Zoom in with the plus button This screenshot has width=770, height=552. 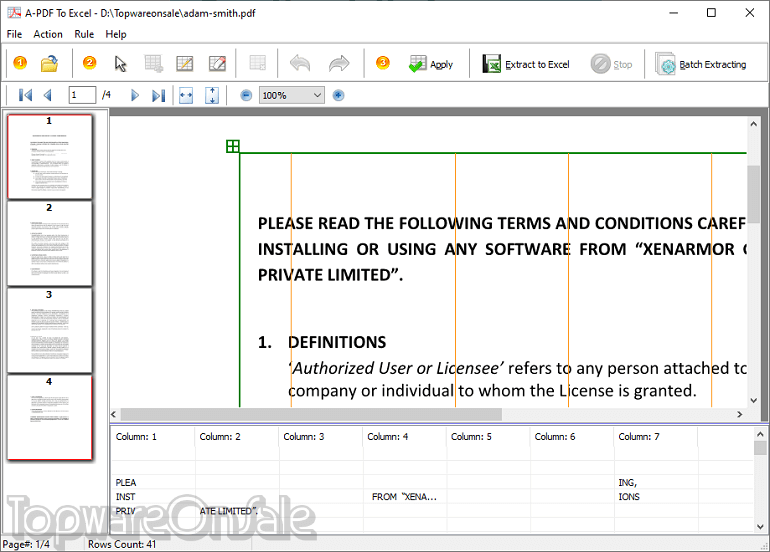tap(338, 95)
